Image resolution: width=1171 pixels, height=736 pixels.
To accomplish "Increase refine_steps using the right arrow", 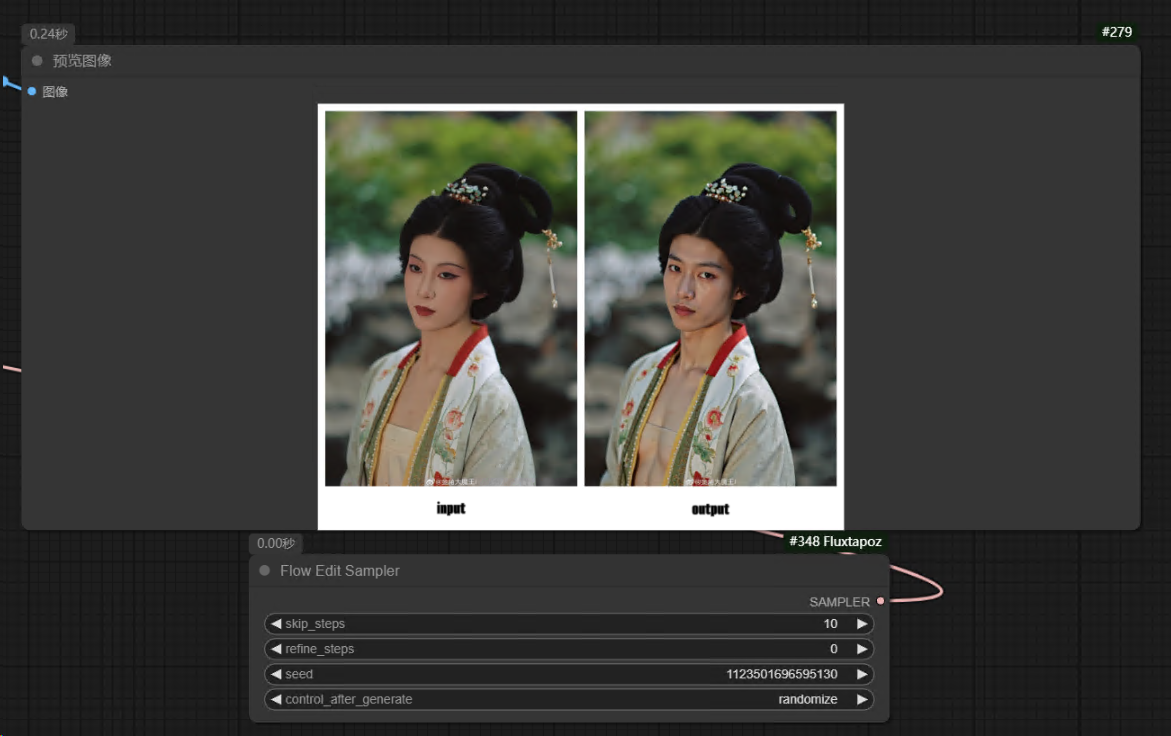I will [862, 649].
